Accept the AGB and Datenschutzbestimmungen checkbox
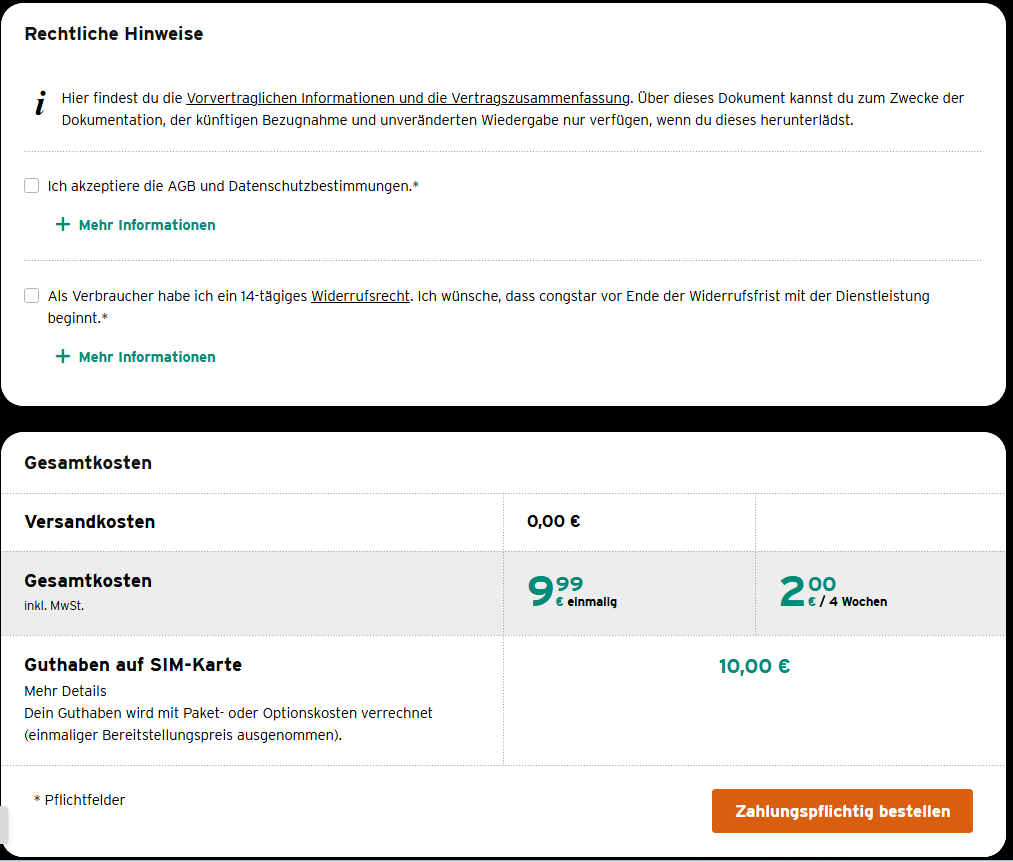1013x862 pixels. 32,186
